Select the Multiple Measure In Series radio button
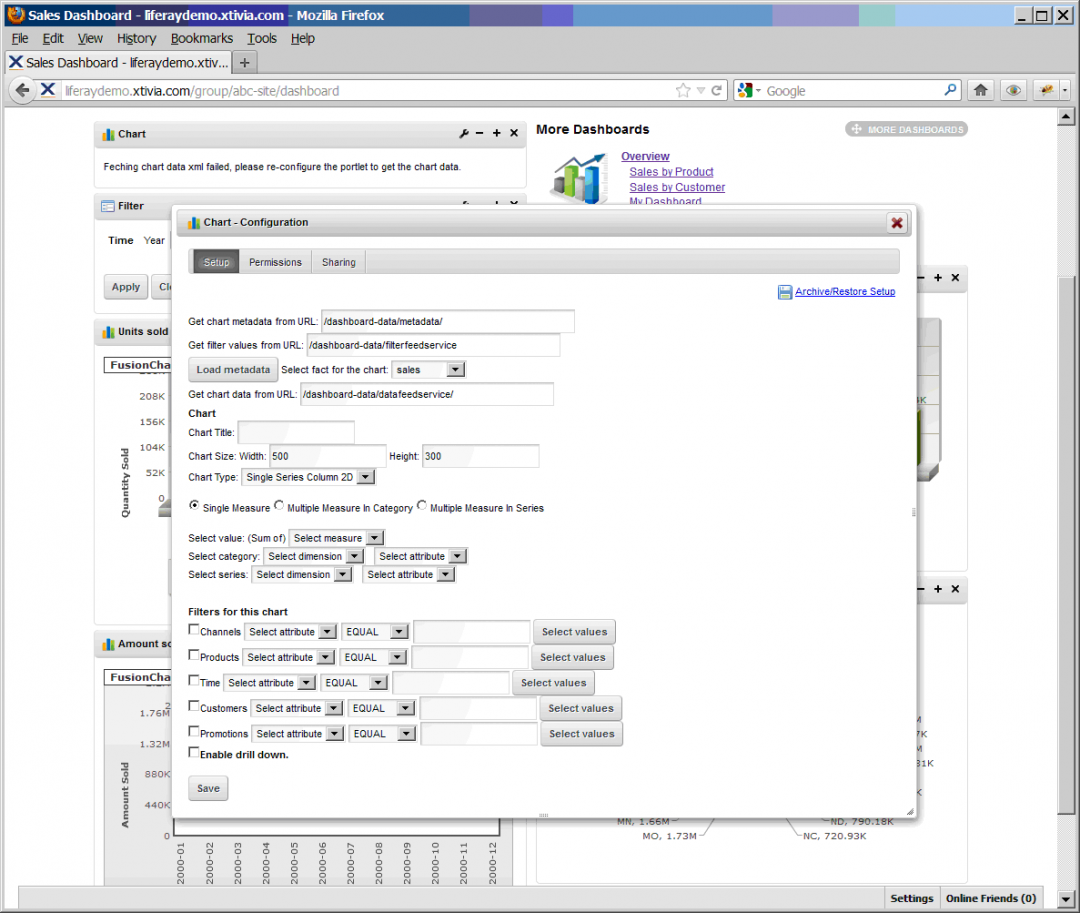Screen dimensions: 1080x913 click(421, 506)
